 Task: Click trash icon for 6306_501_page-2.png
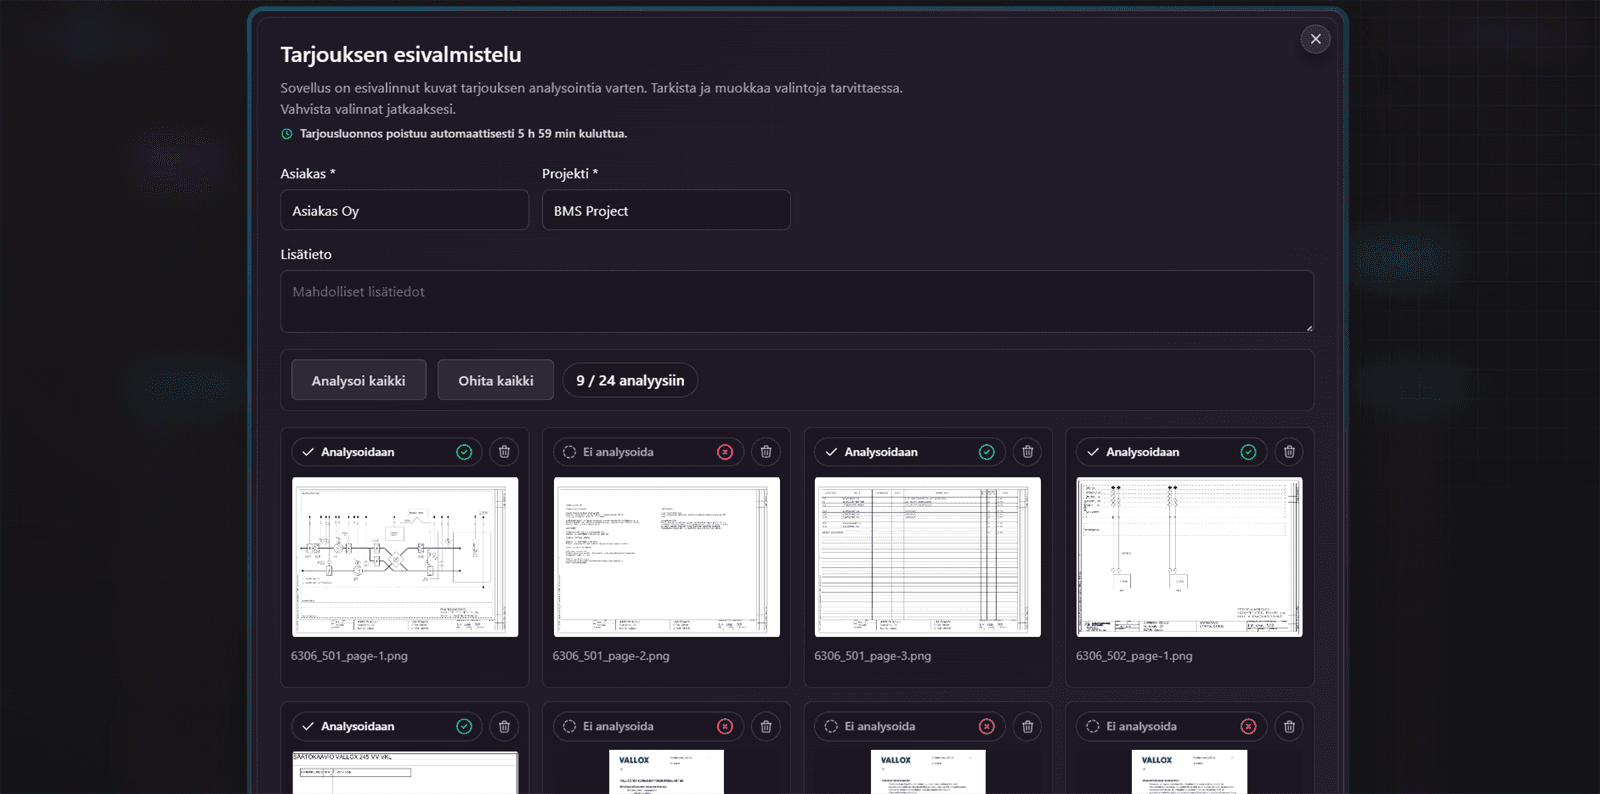766,452
